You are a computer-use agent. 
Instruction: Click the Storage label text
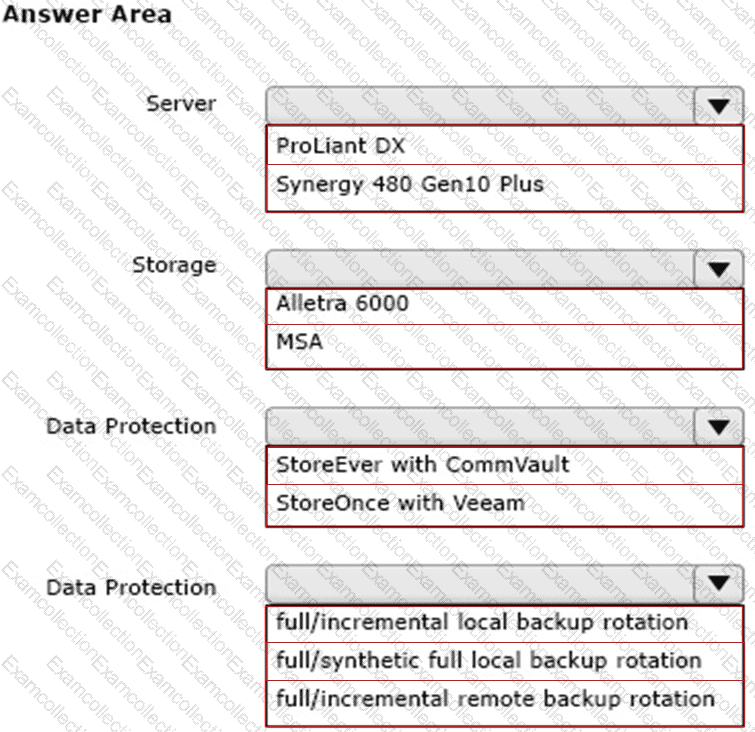click(x=174, y=265)
